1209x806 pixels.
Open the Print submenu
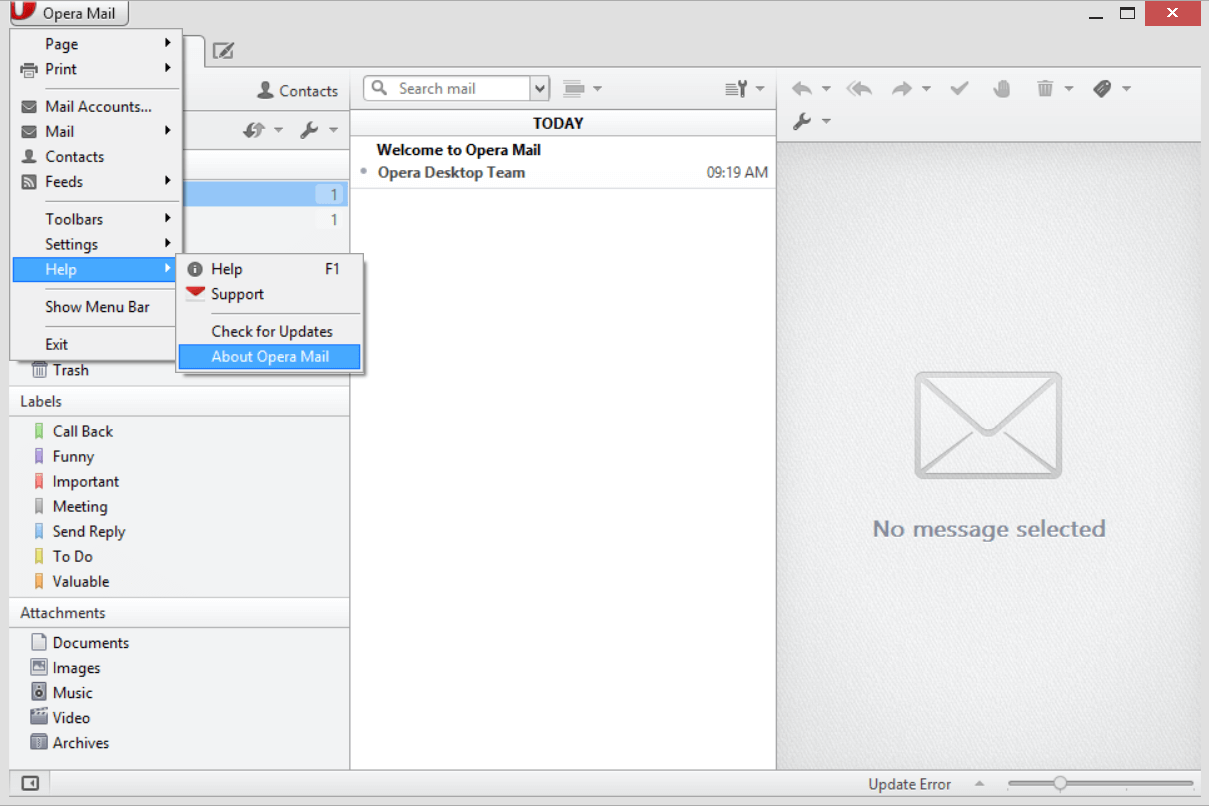click(96, 69)
